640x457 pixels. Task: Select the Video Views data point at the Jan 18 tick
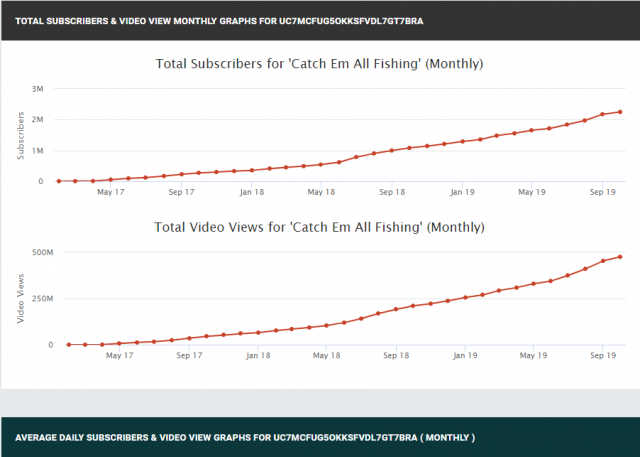click(258, 333)
